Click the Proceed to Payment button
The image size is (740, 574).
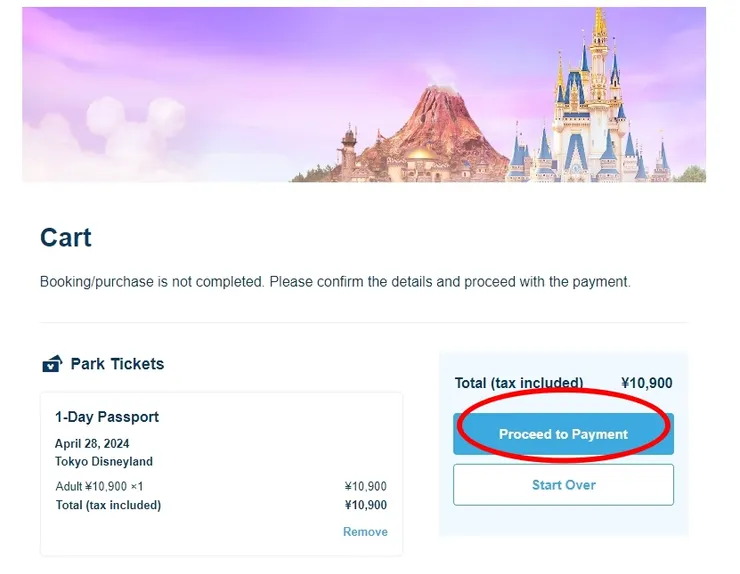click(563, 434)
